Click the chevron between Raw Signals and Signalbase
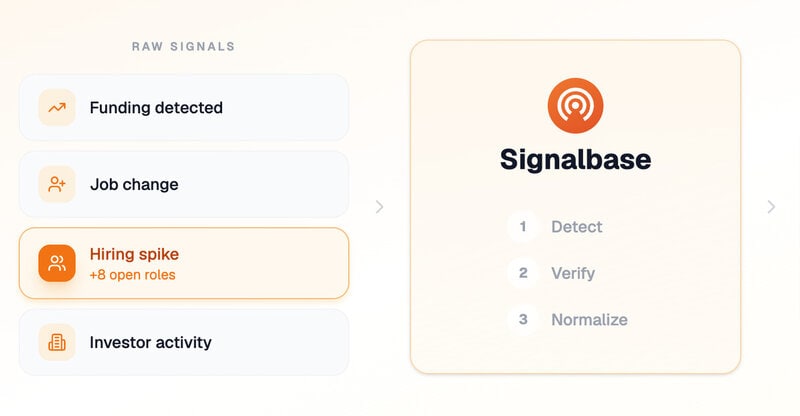Screen dimensions: 800x416 click(x=379, y=207)
